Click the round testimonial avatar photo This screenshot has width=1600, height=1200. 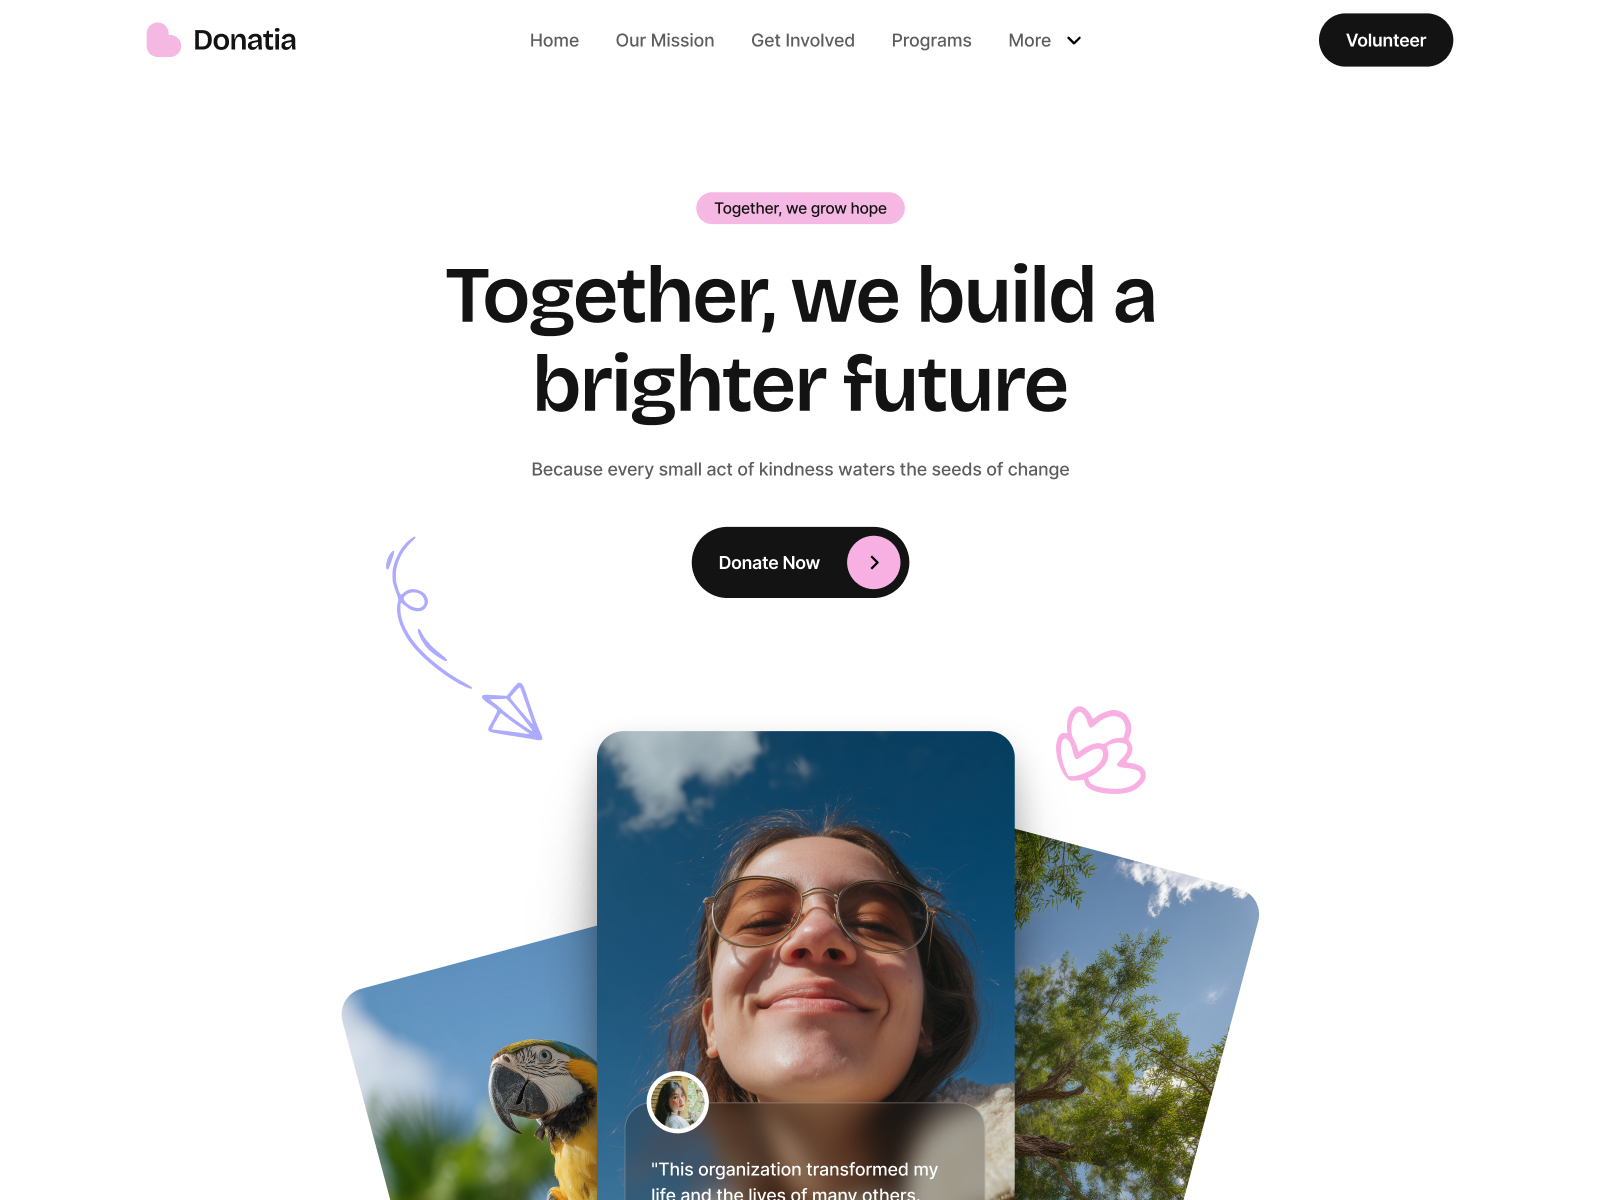(x=678, y=1102)
